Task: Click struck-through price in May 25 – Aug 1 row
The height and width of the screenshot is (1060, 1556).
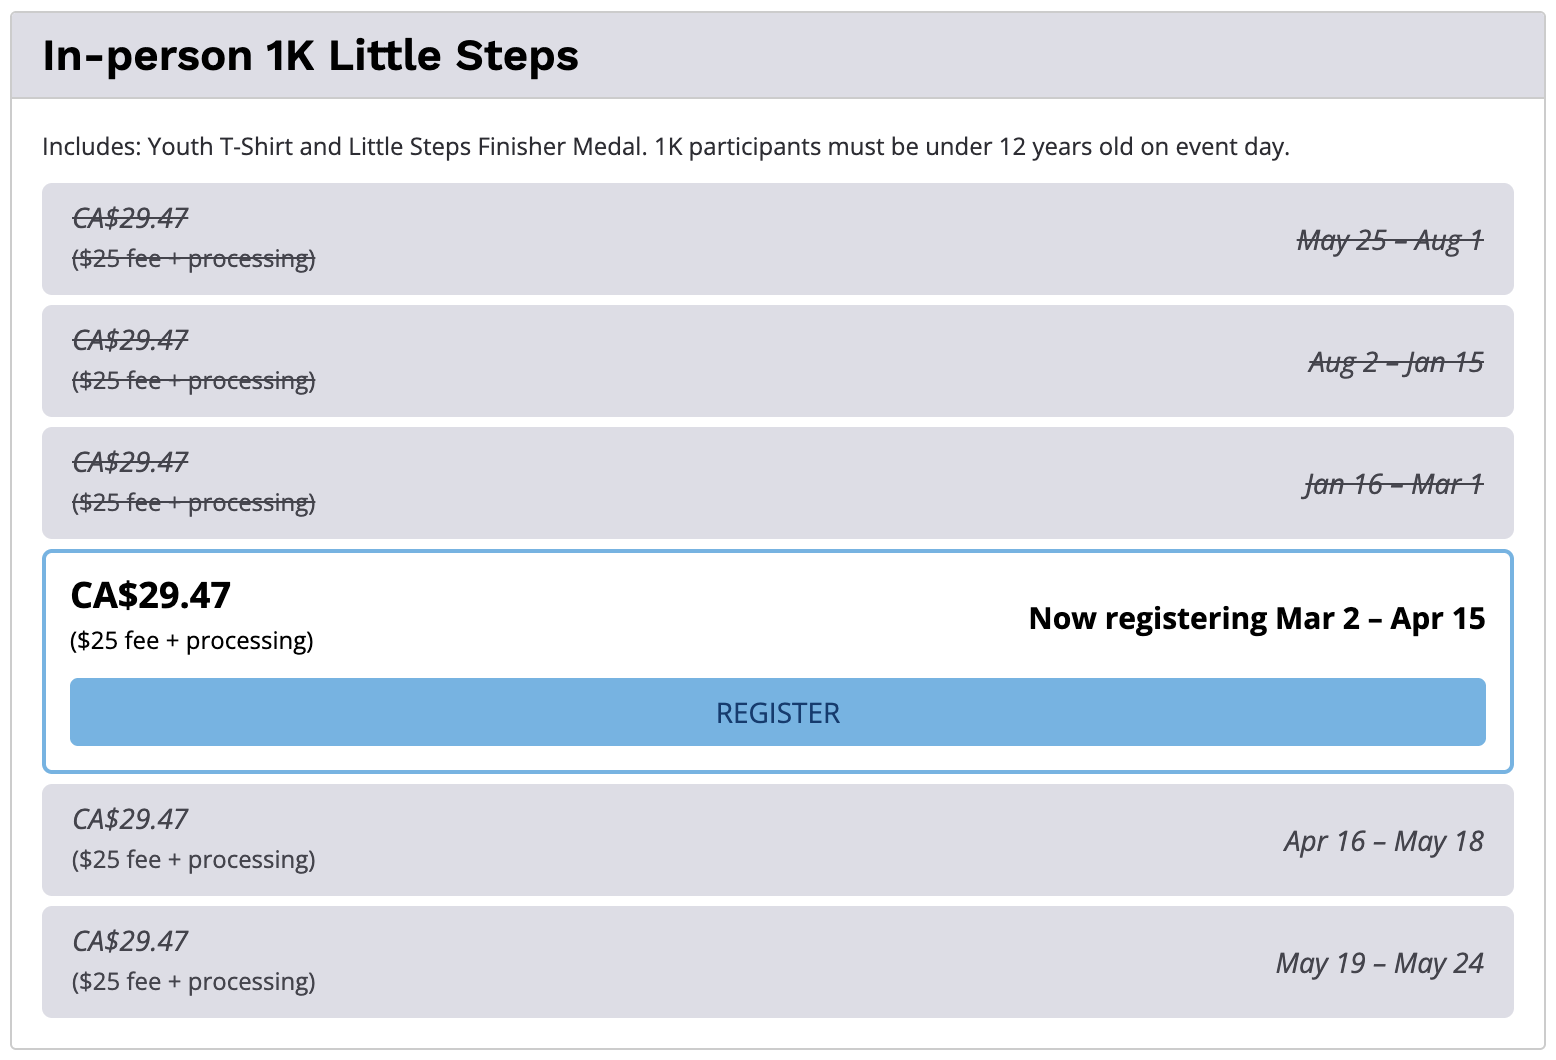Action: 130,218
